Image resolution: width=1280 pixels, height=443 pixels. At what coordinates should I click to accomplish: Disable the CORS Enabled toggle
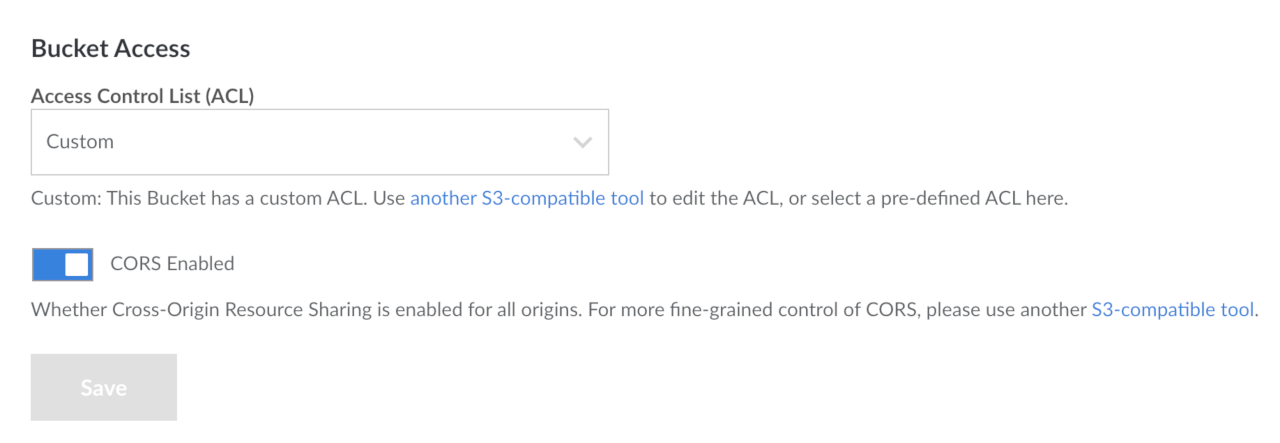[x=62, y=264]
